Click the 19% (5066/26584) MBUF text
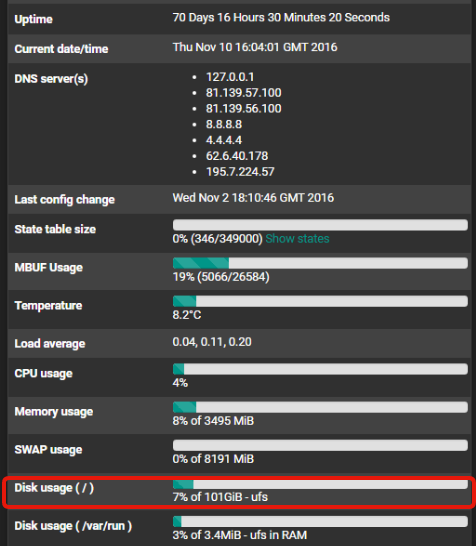This screenshot has width=476, height=546. [x=221, y=277]
